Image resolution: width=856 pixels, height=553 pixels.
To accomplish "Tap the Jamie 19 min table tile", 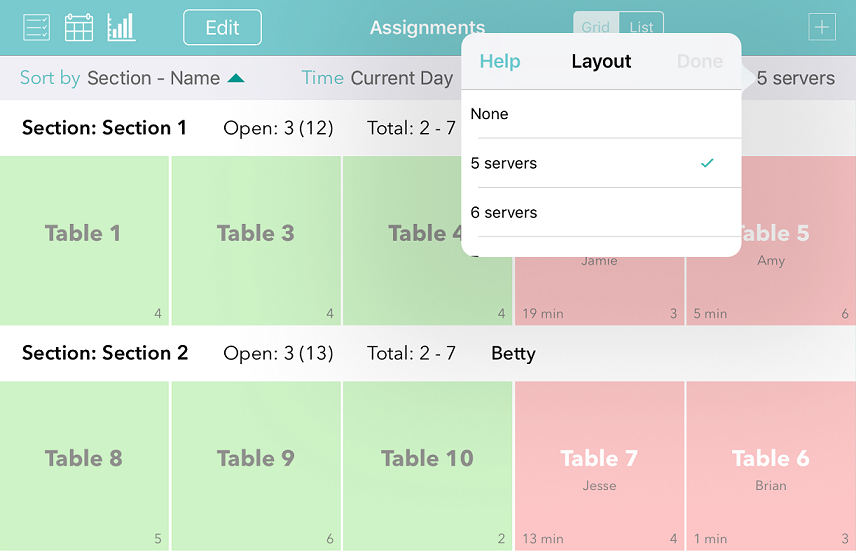I will 599,290.
